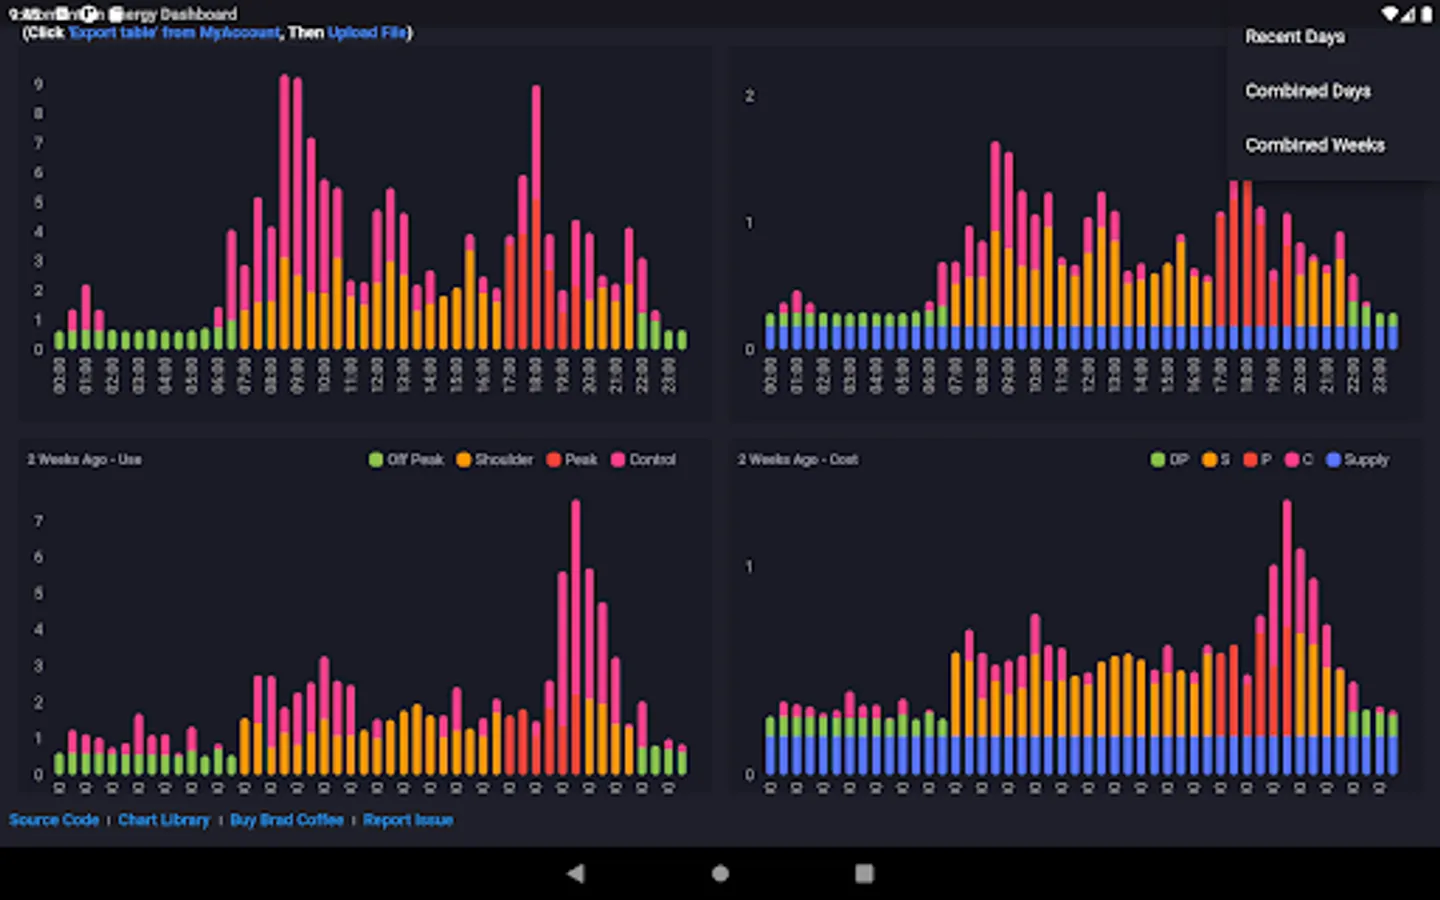
Task: Toggle Supply series in Cost legend
Action: coord(1358,460)
